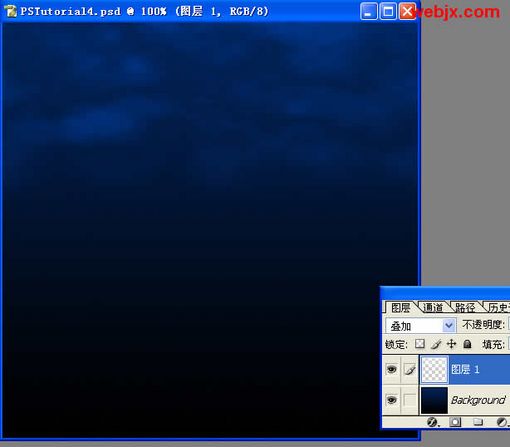Hide the Background layer eye icon
510x447 pixels.
391,399
